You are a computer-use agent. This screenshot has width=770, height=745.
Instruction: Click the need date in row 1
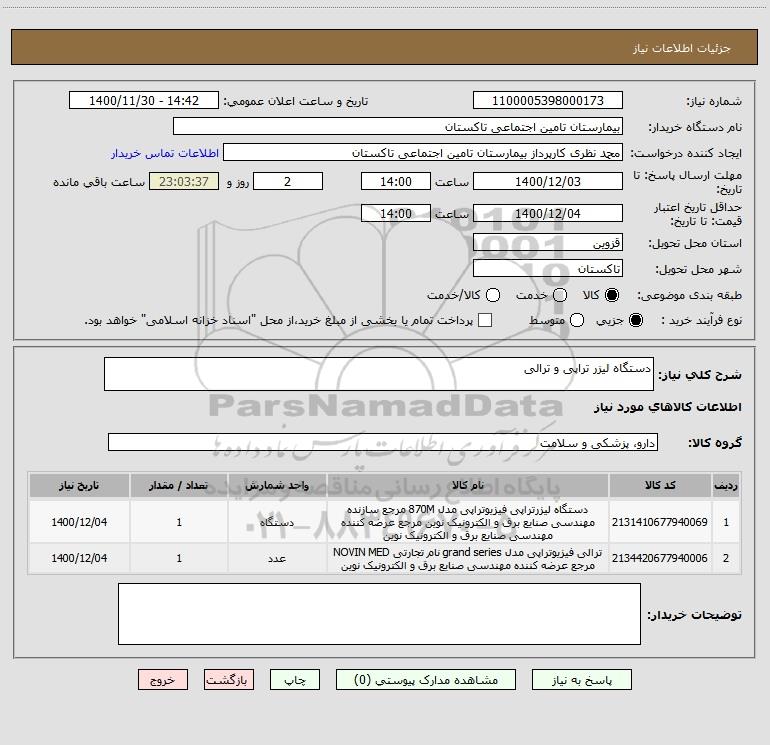click(79, 522)
